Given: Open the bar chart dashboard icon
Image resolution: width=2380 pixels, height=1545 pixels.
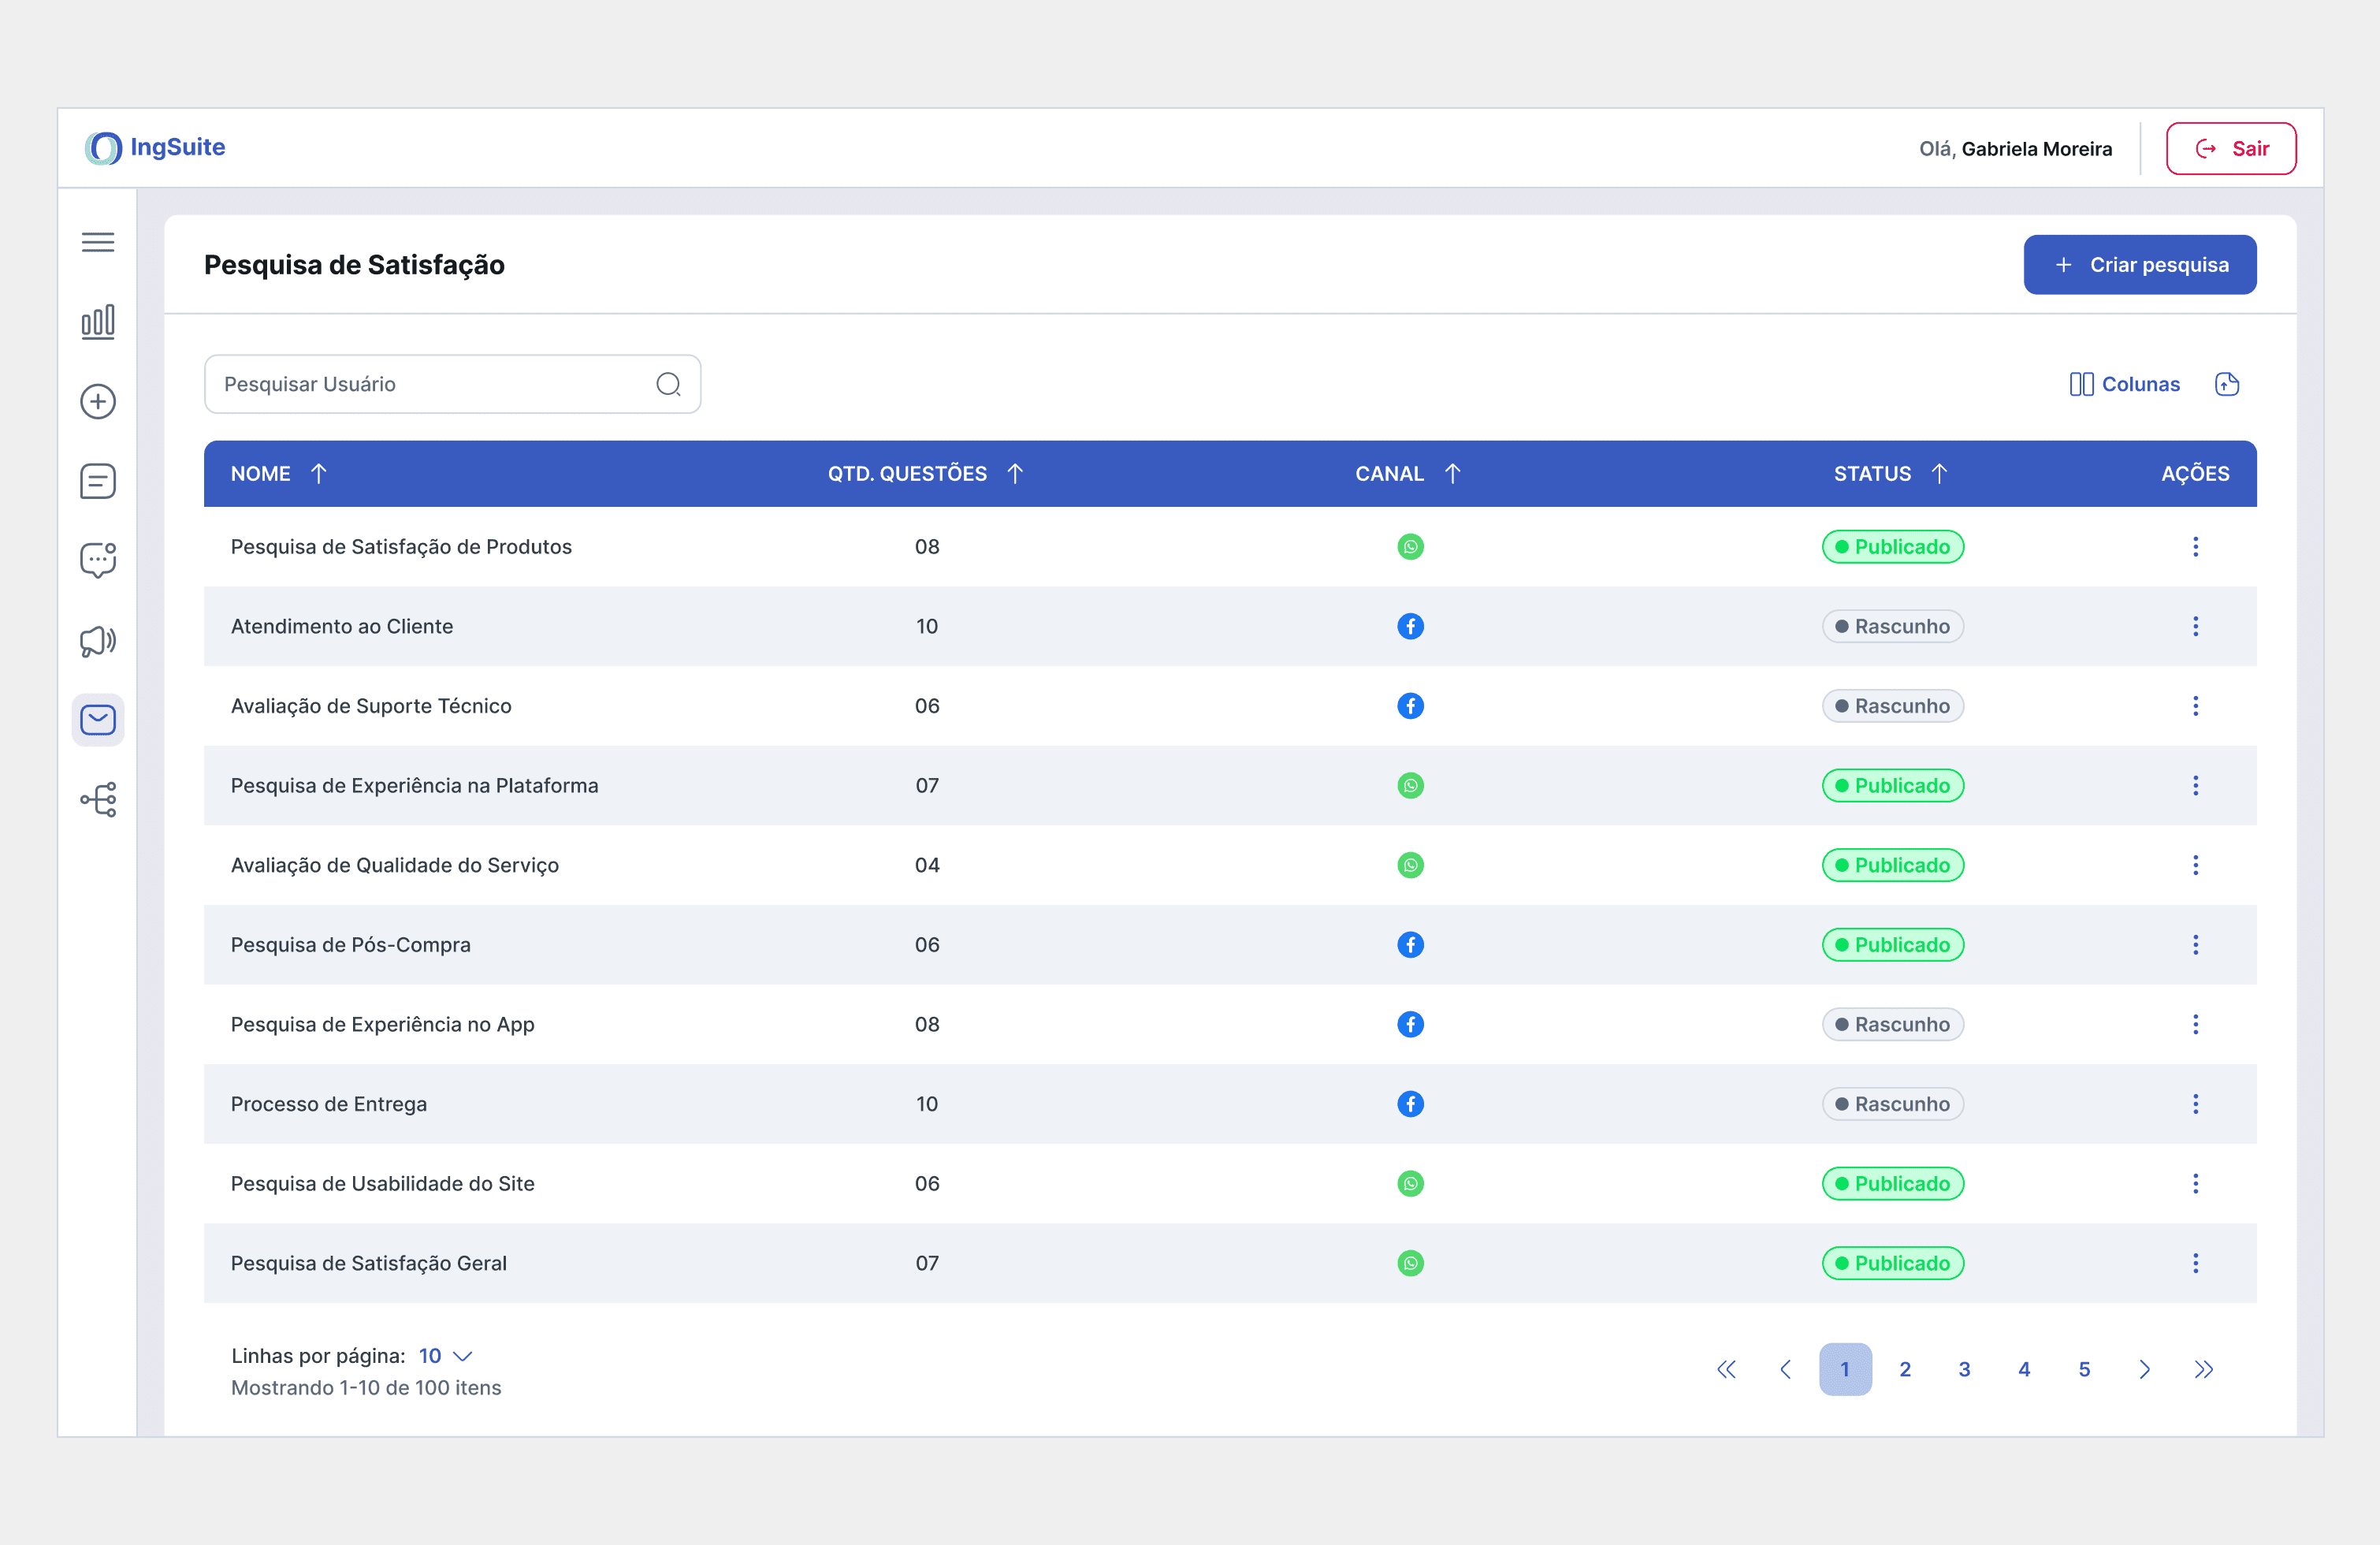Looking at the screenshot, I should pos(98,322).
